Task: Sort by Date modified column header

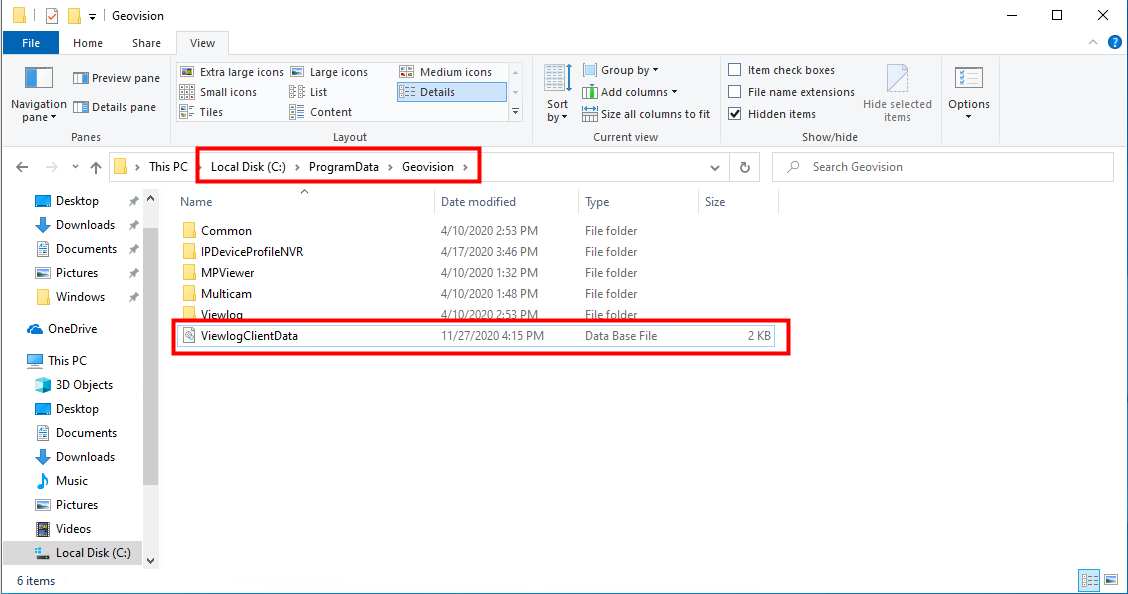Action: coord(506,202)
